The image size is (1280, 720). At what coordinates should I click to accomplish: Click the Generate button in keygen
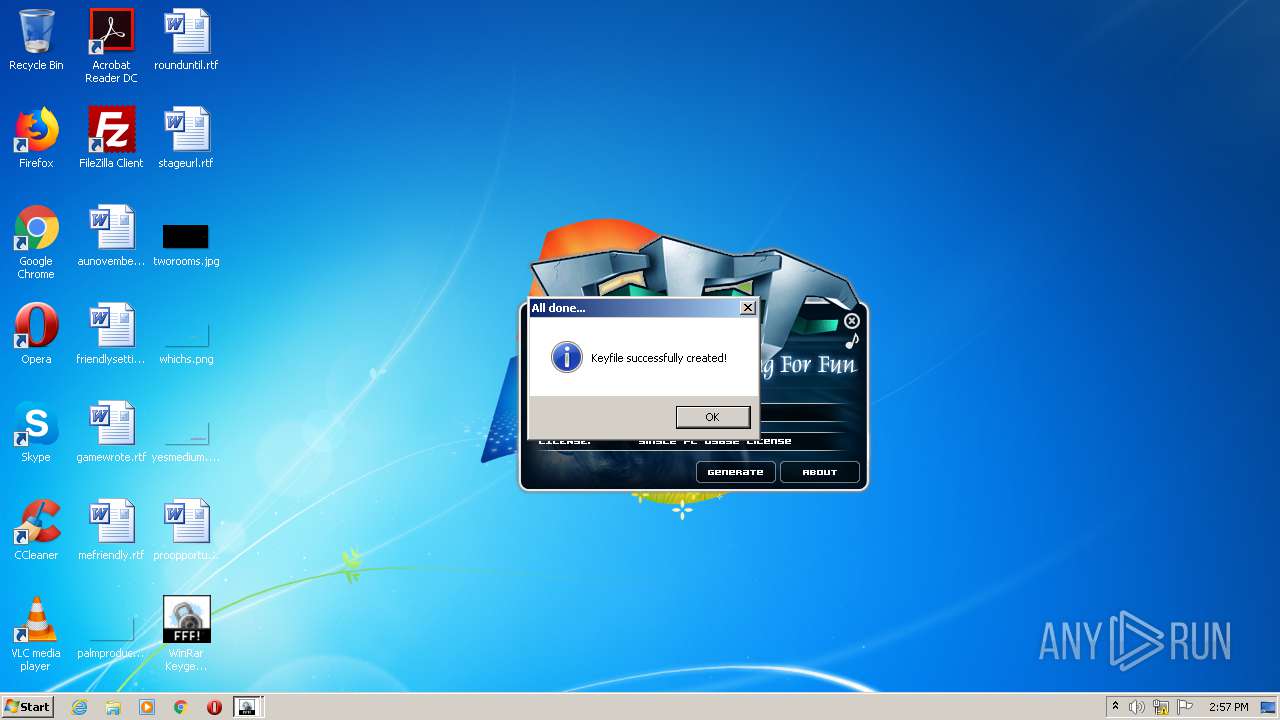coord(735,472)
